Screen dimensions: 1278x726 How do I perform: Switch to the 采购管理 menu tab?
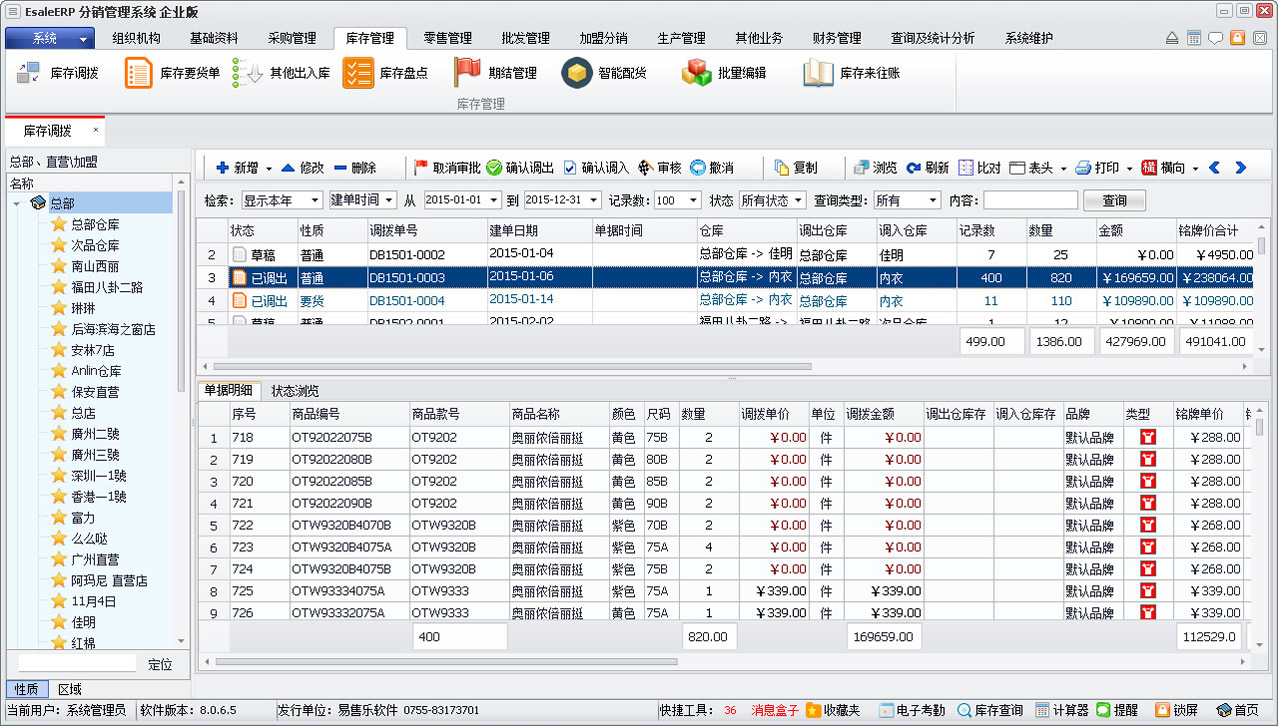pyautogui.click(x=291, y=38)
